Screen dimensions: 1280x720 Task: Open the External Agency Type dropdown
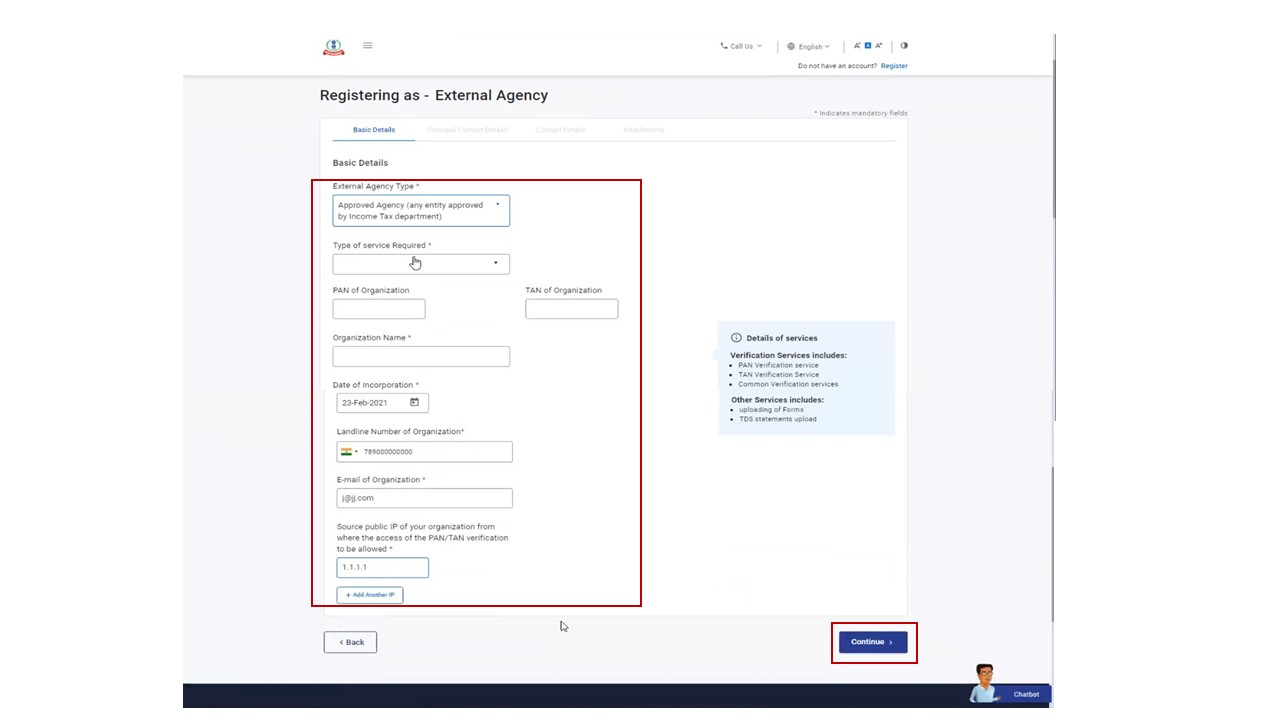tap(421, 211)
